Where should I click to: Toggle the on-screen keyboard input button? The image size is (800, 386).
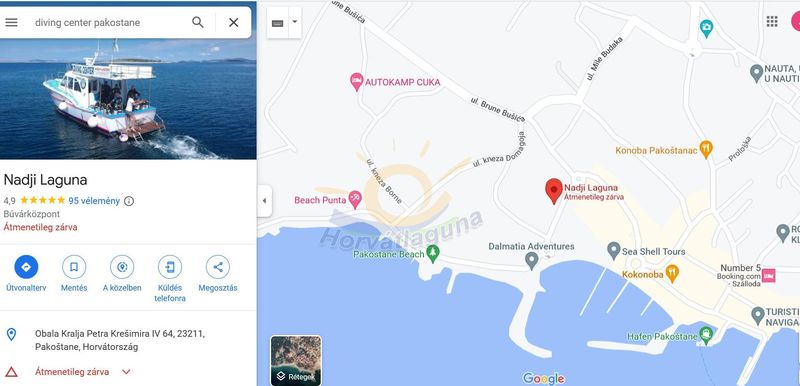[x=278, y=23]
